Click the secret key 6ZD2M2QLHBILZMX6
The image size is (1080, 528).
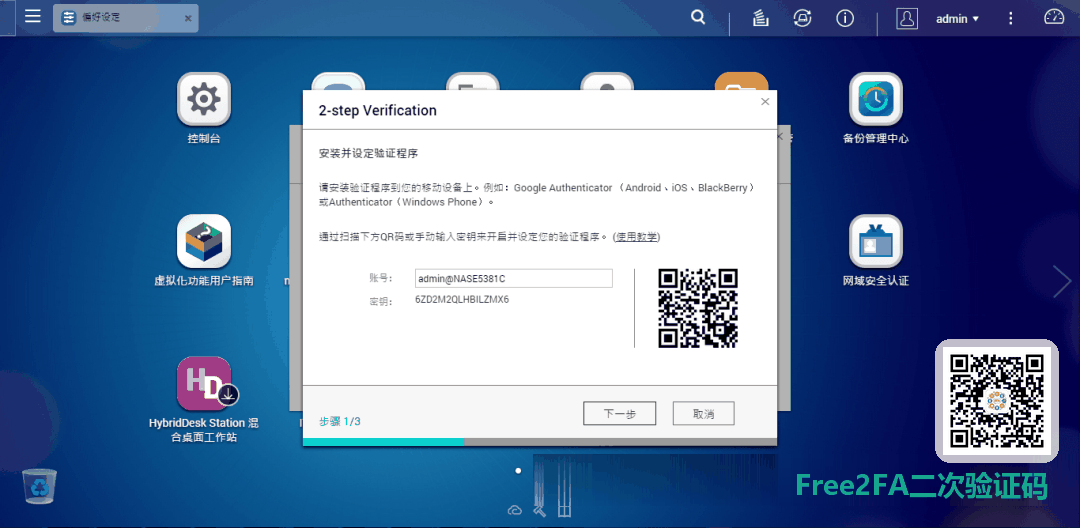coord(462,300)
